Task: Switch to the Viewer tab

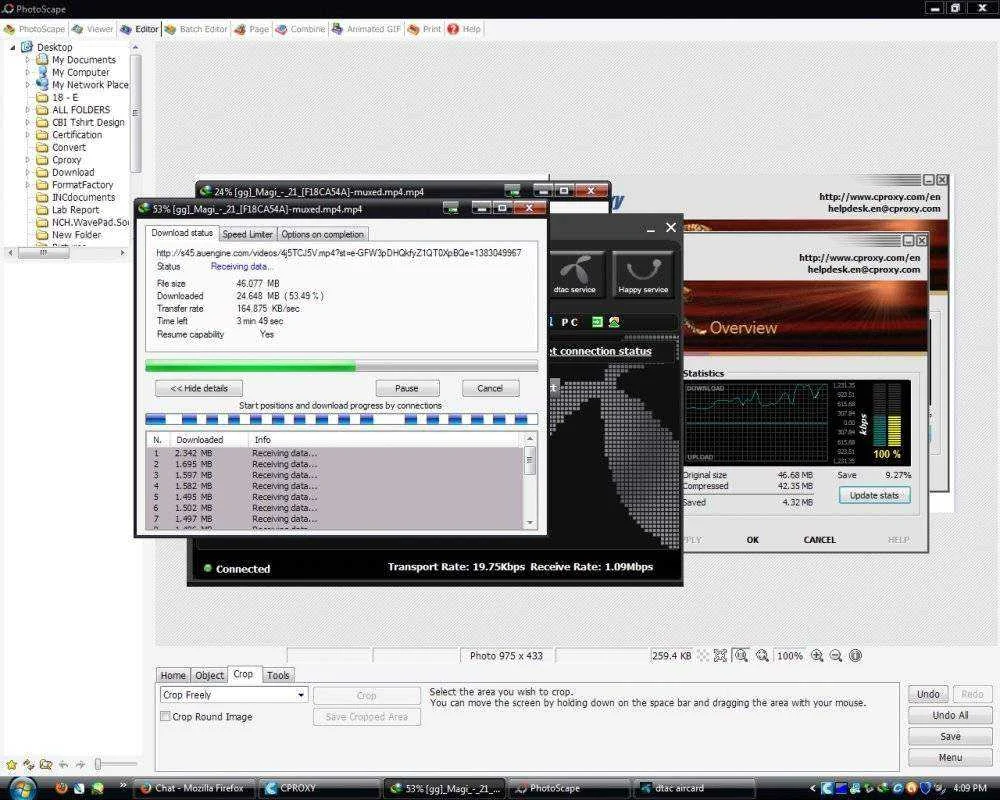Action: coord(92,29)
